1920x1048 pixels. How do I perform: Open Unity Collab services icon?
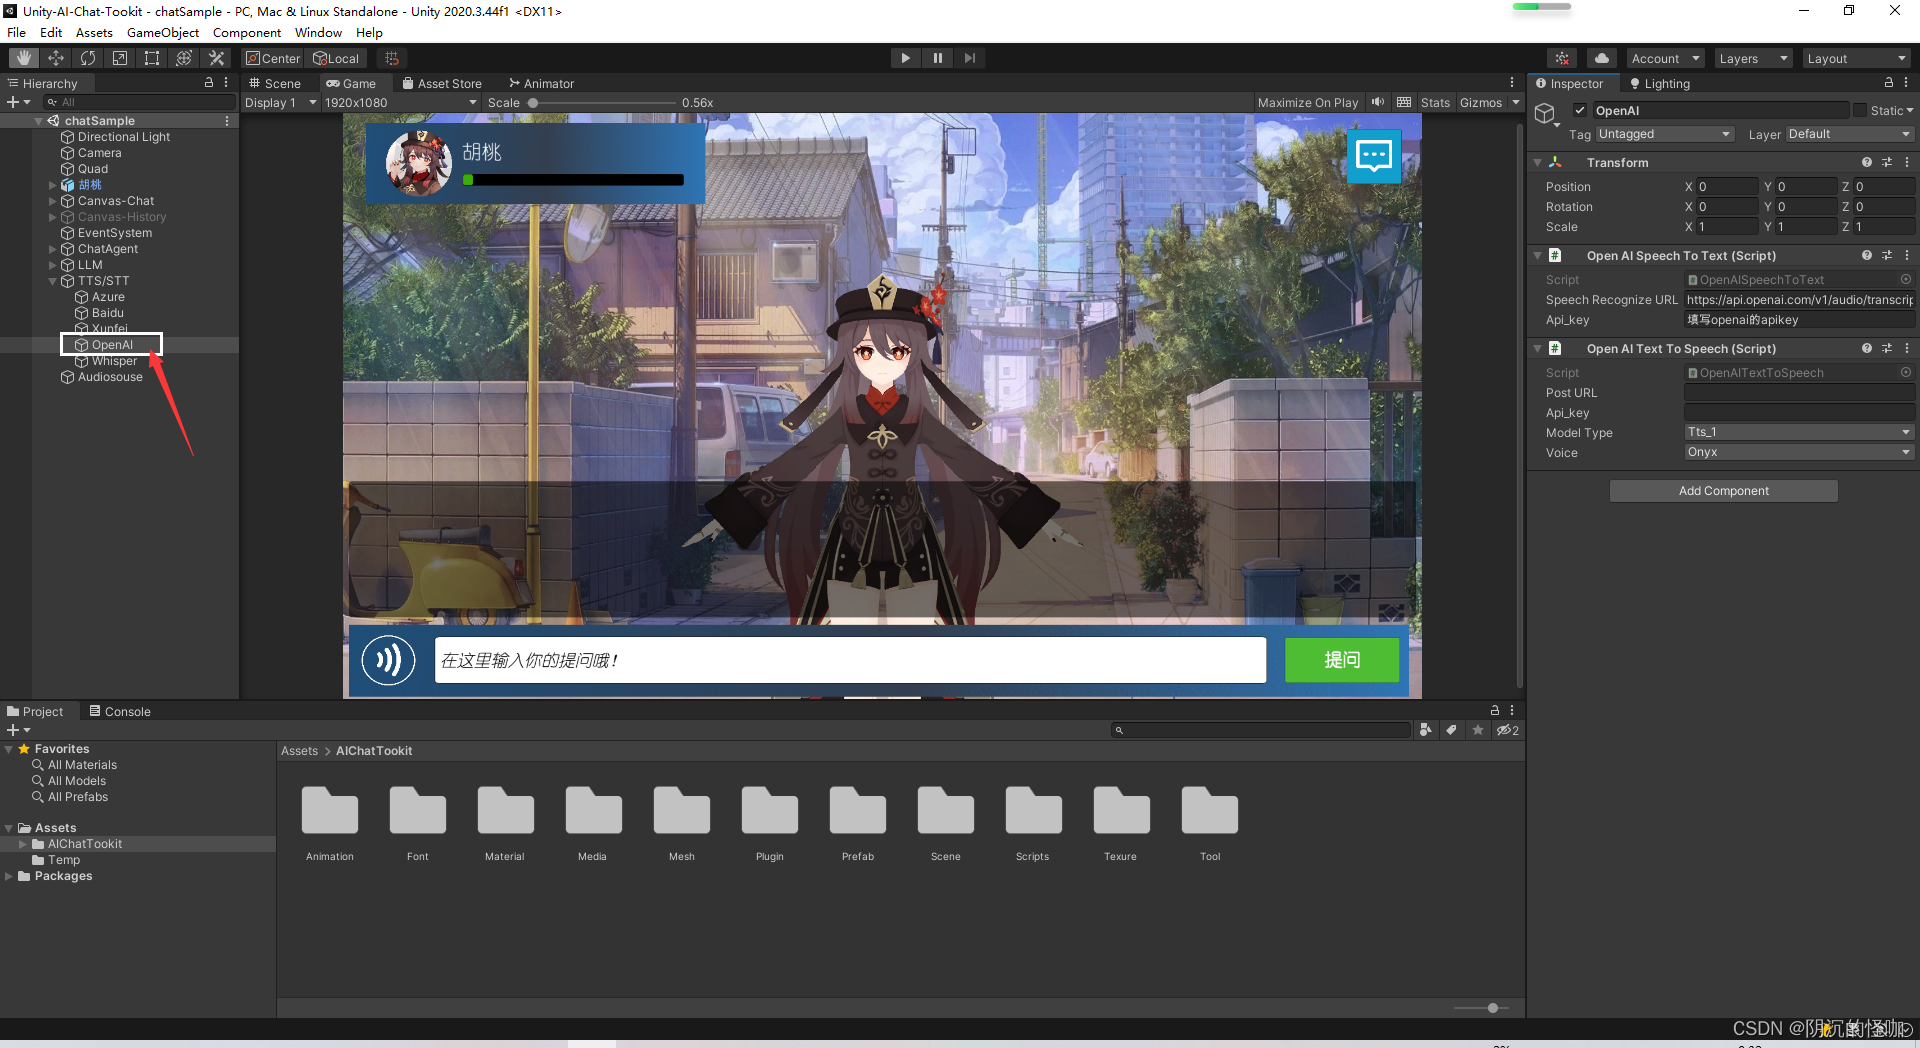[x=1562, y=58]
